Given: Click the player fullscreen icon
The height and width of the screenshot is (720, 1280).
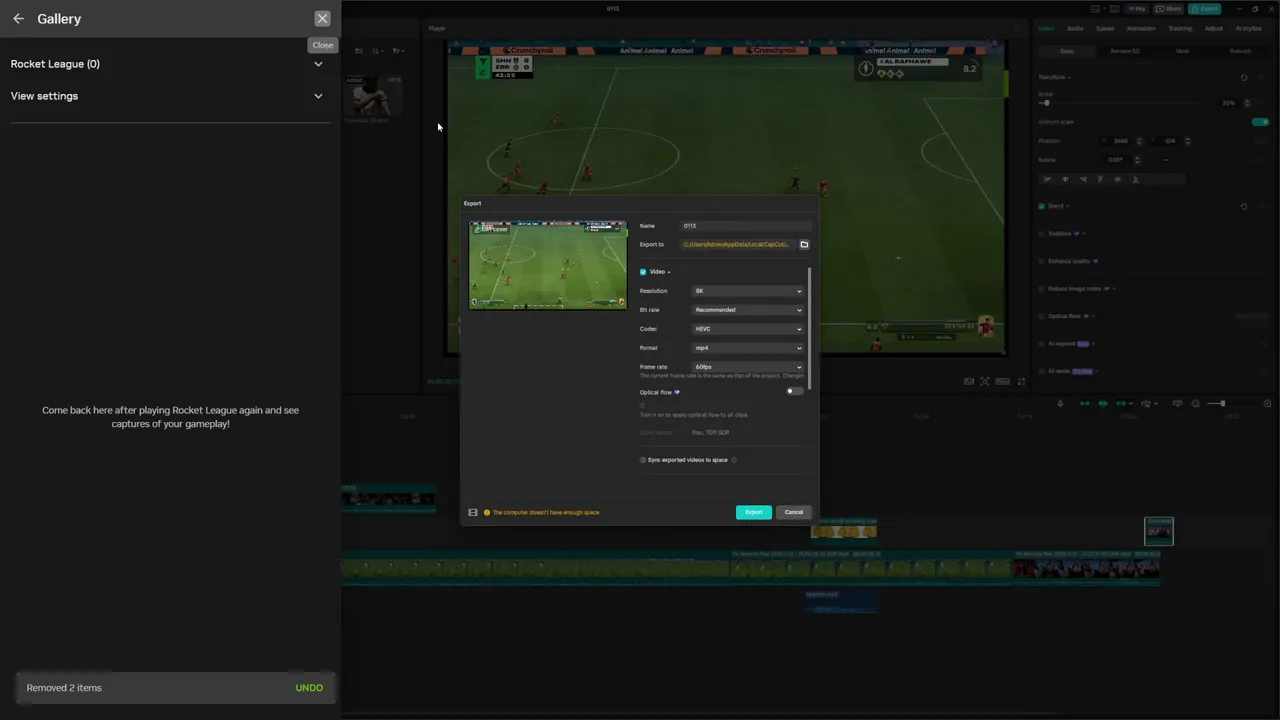Looking at the screenshot, I should tap(1021, 381).
